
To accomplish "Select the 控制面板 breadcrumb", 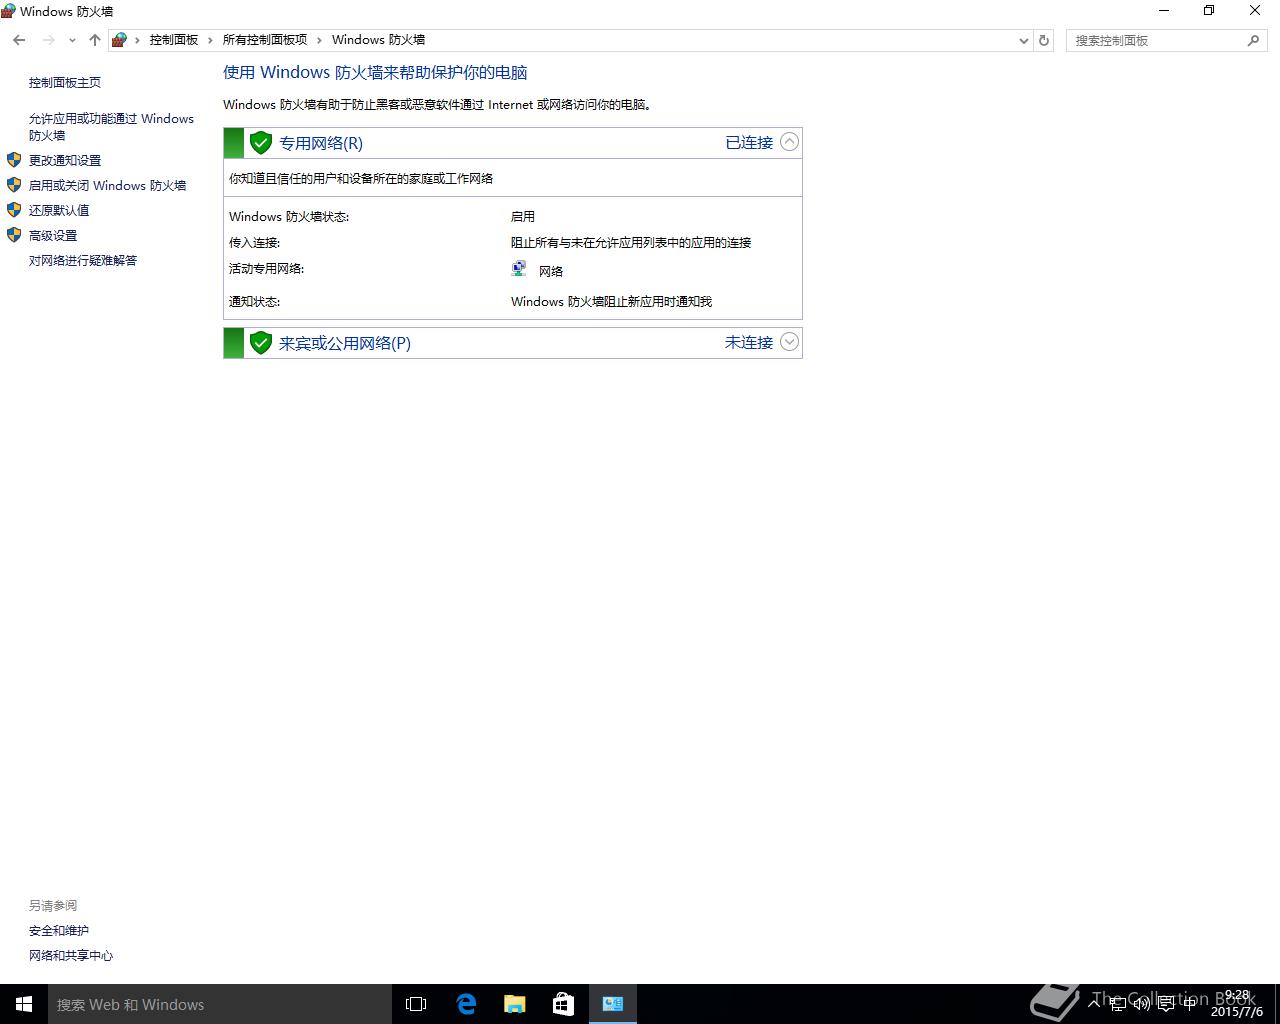I will pos(174,40).
